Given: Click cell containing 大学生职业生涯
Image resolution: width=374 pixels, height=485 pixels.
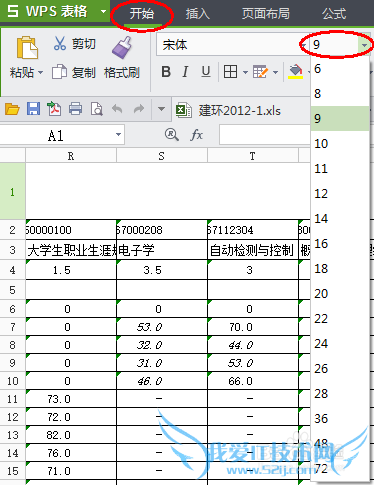Looking at the screenshot, I should tap(71, 250).
